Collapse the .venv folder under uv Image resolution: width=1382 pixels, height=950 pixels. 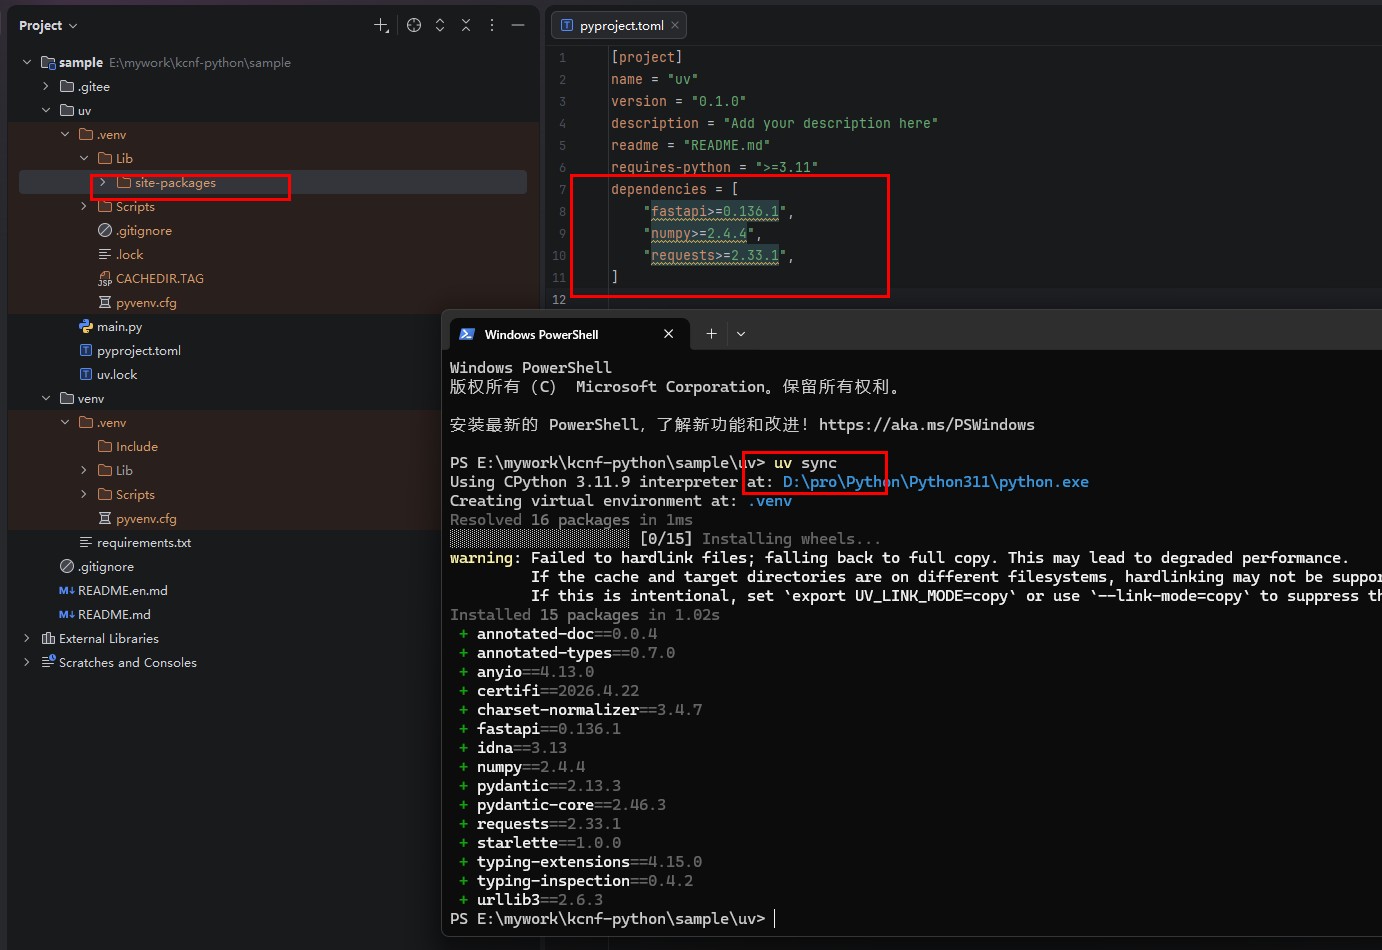tap(65, 134)
